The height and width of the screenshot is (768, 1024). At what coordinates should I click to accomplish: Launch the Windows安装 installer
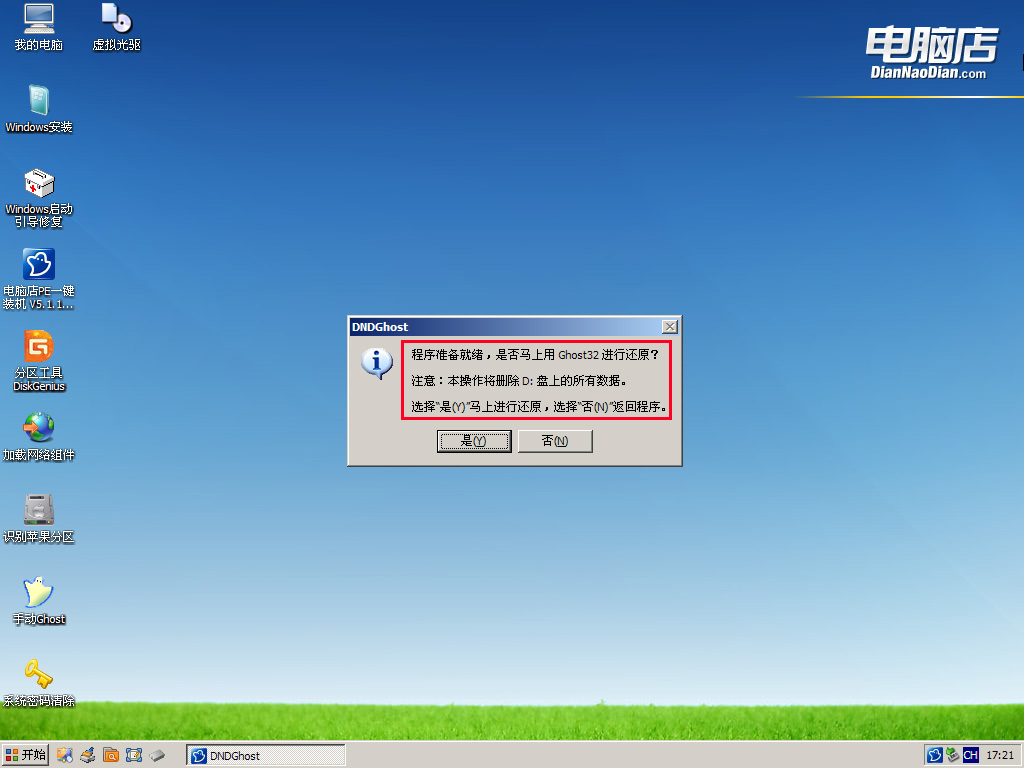coord(38,105)
